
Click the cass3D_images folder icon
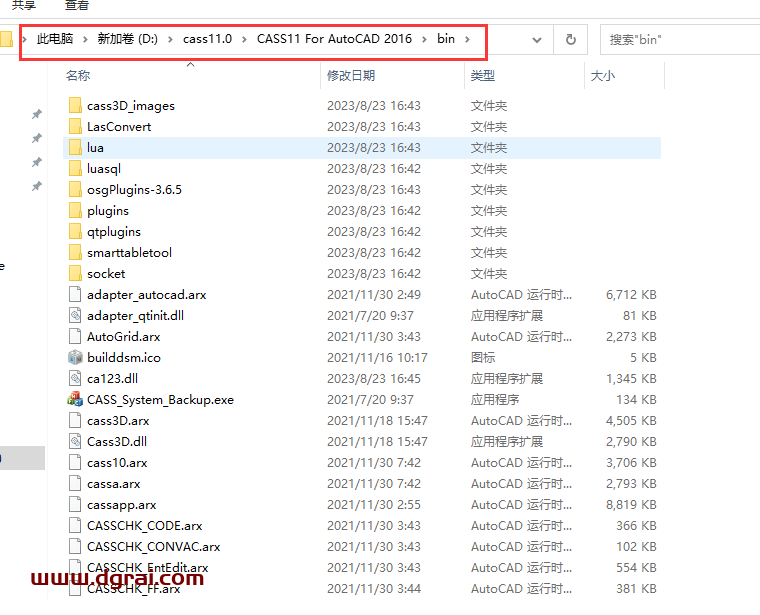coord(75,105)
